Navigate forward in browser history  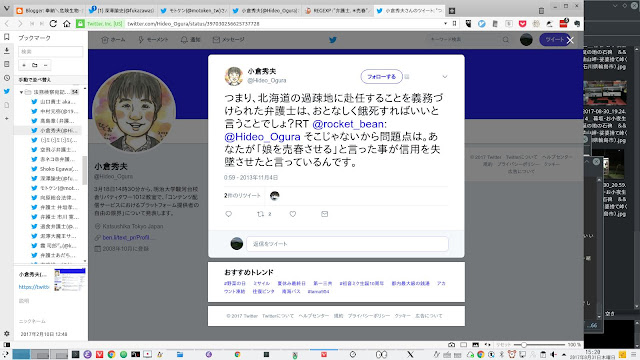point(20,24)
